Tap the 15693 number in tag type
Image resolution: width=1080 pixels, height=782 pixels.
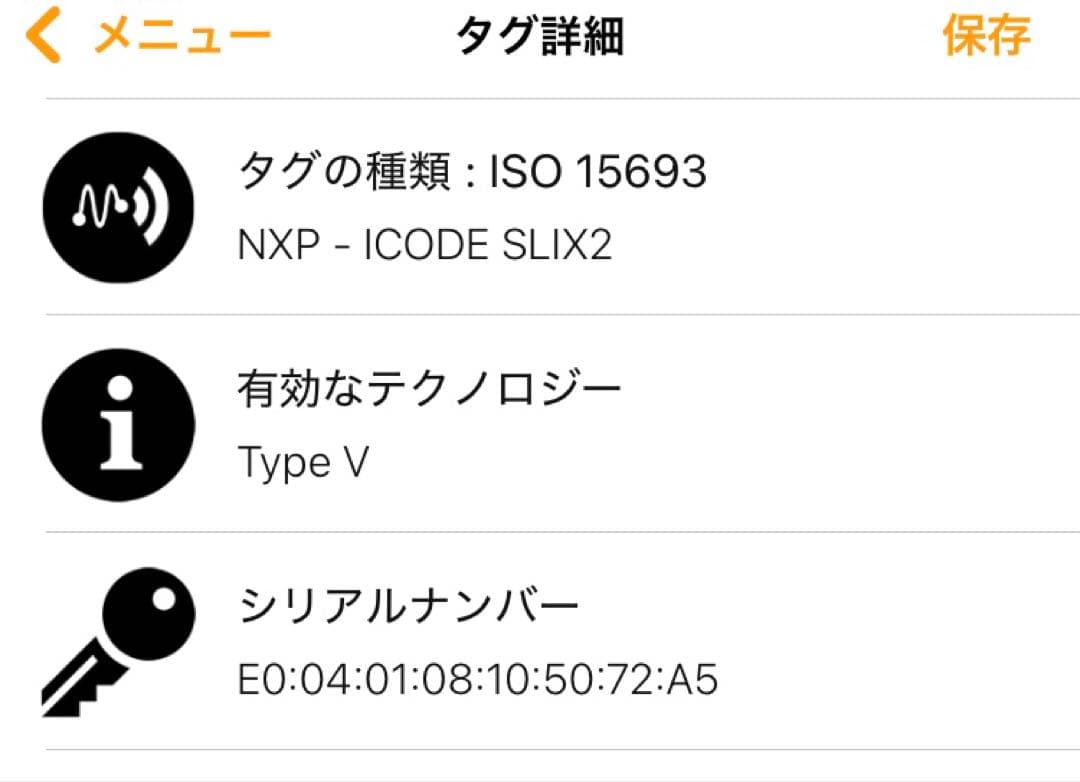pos(643,173)
